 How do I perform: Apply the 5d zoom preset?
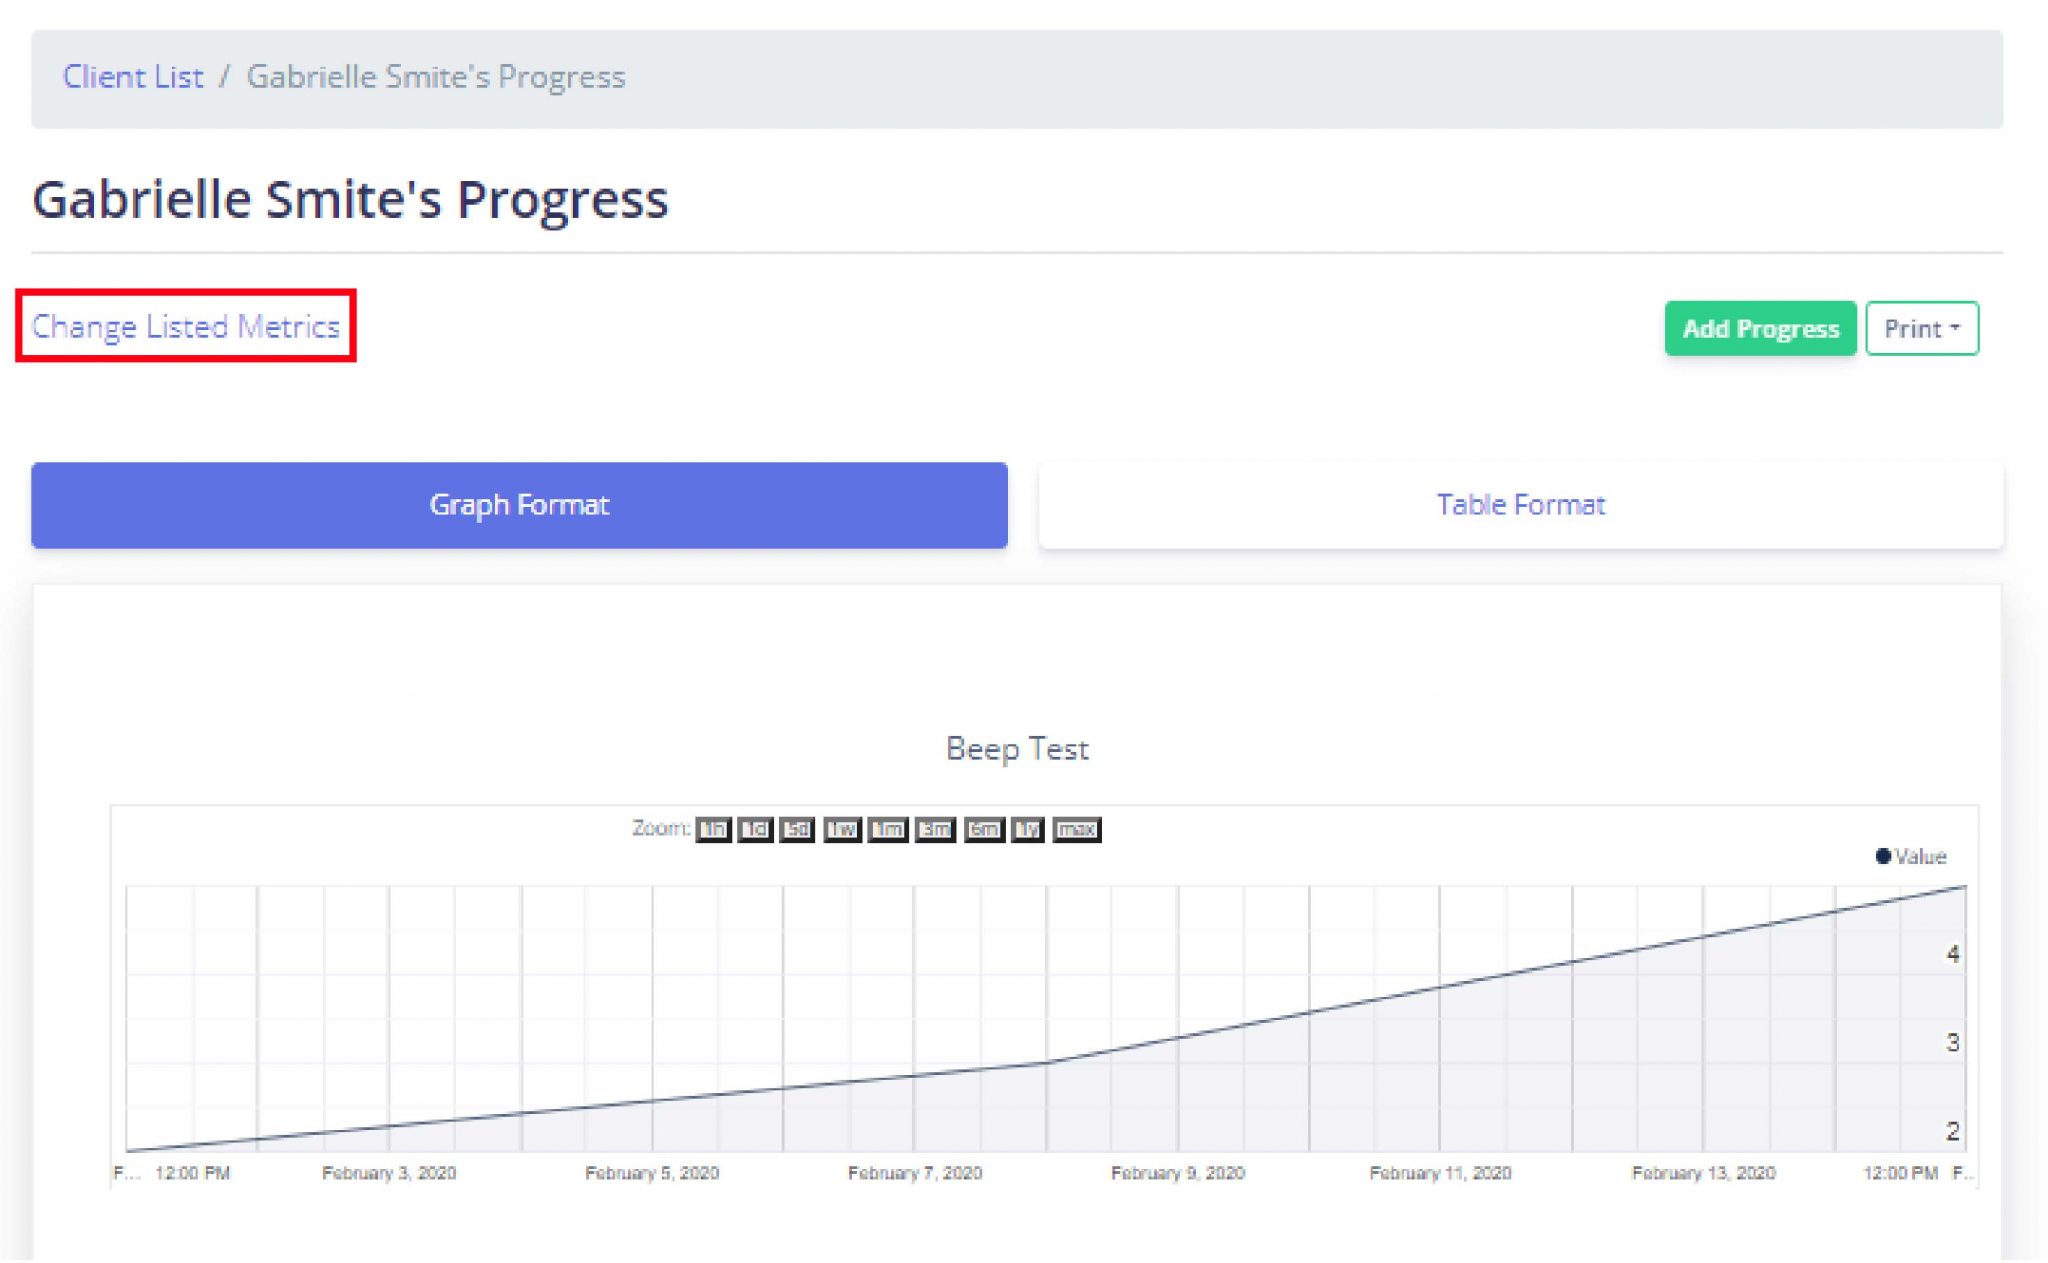click(798, 828)
